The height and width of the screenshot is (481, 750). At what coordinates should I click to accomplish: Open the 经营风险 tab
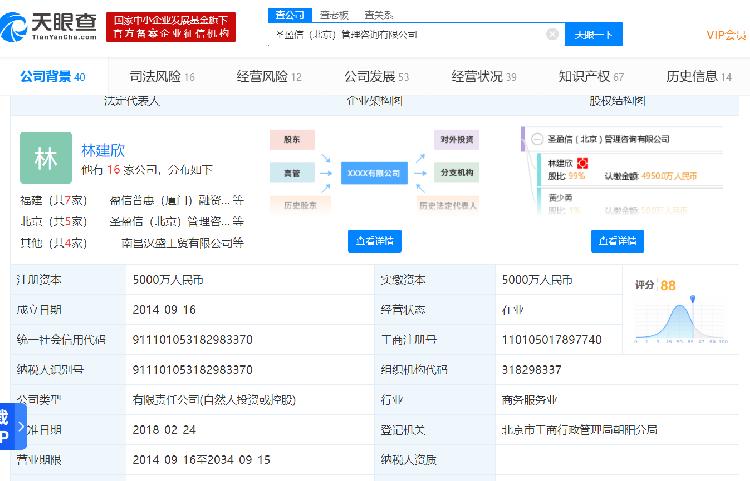click(x=269, y=77)
